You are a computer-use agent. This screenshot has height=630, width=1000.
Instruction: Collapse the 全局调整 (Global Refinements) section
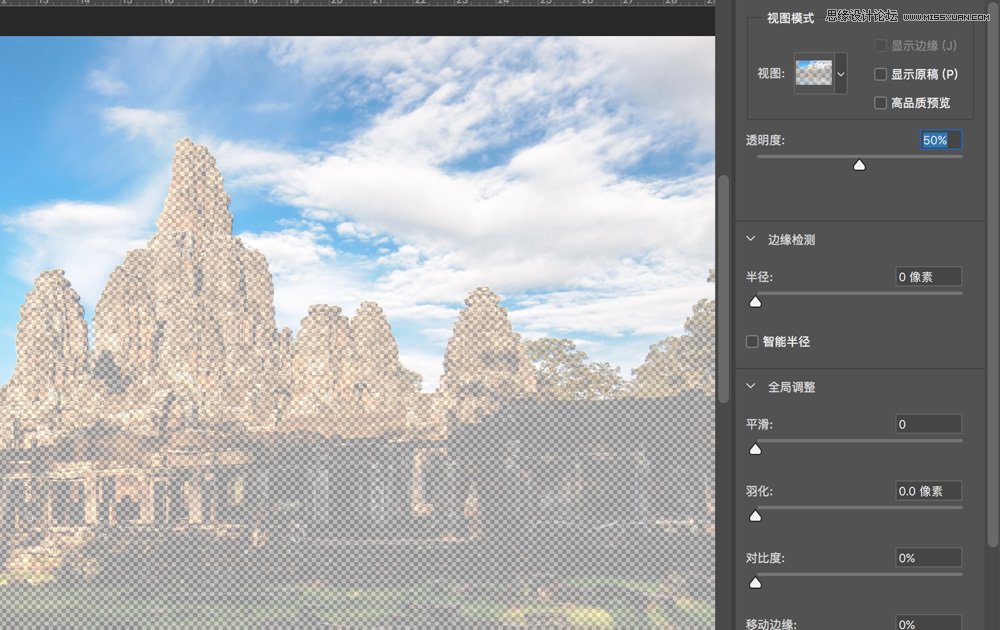click(x=749, y=386)
